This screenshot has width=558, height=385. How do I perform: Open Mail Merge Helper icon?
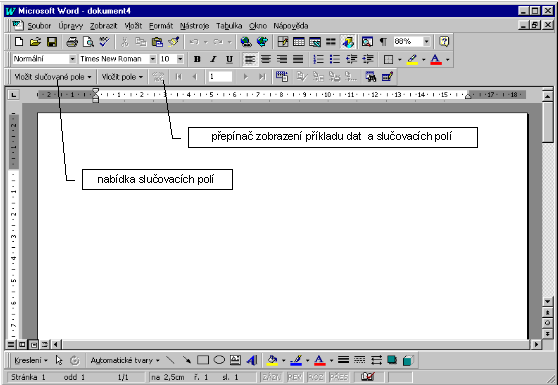click(x=282, y=77)
